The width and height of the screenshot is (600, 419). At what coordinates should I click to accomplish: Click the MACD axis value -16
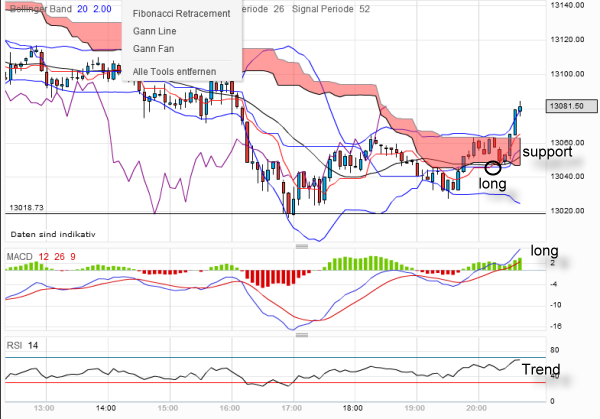coord(556,326)
